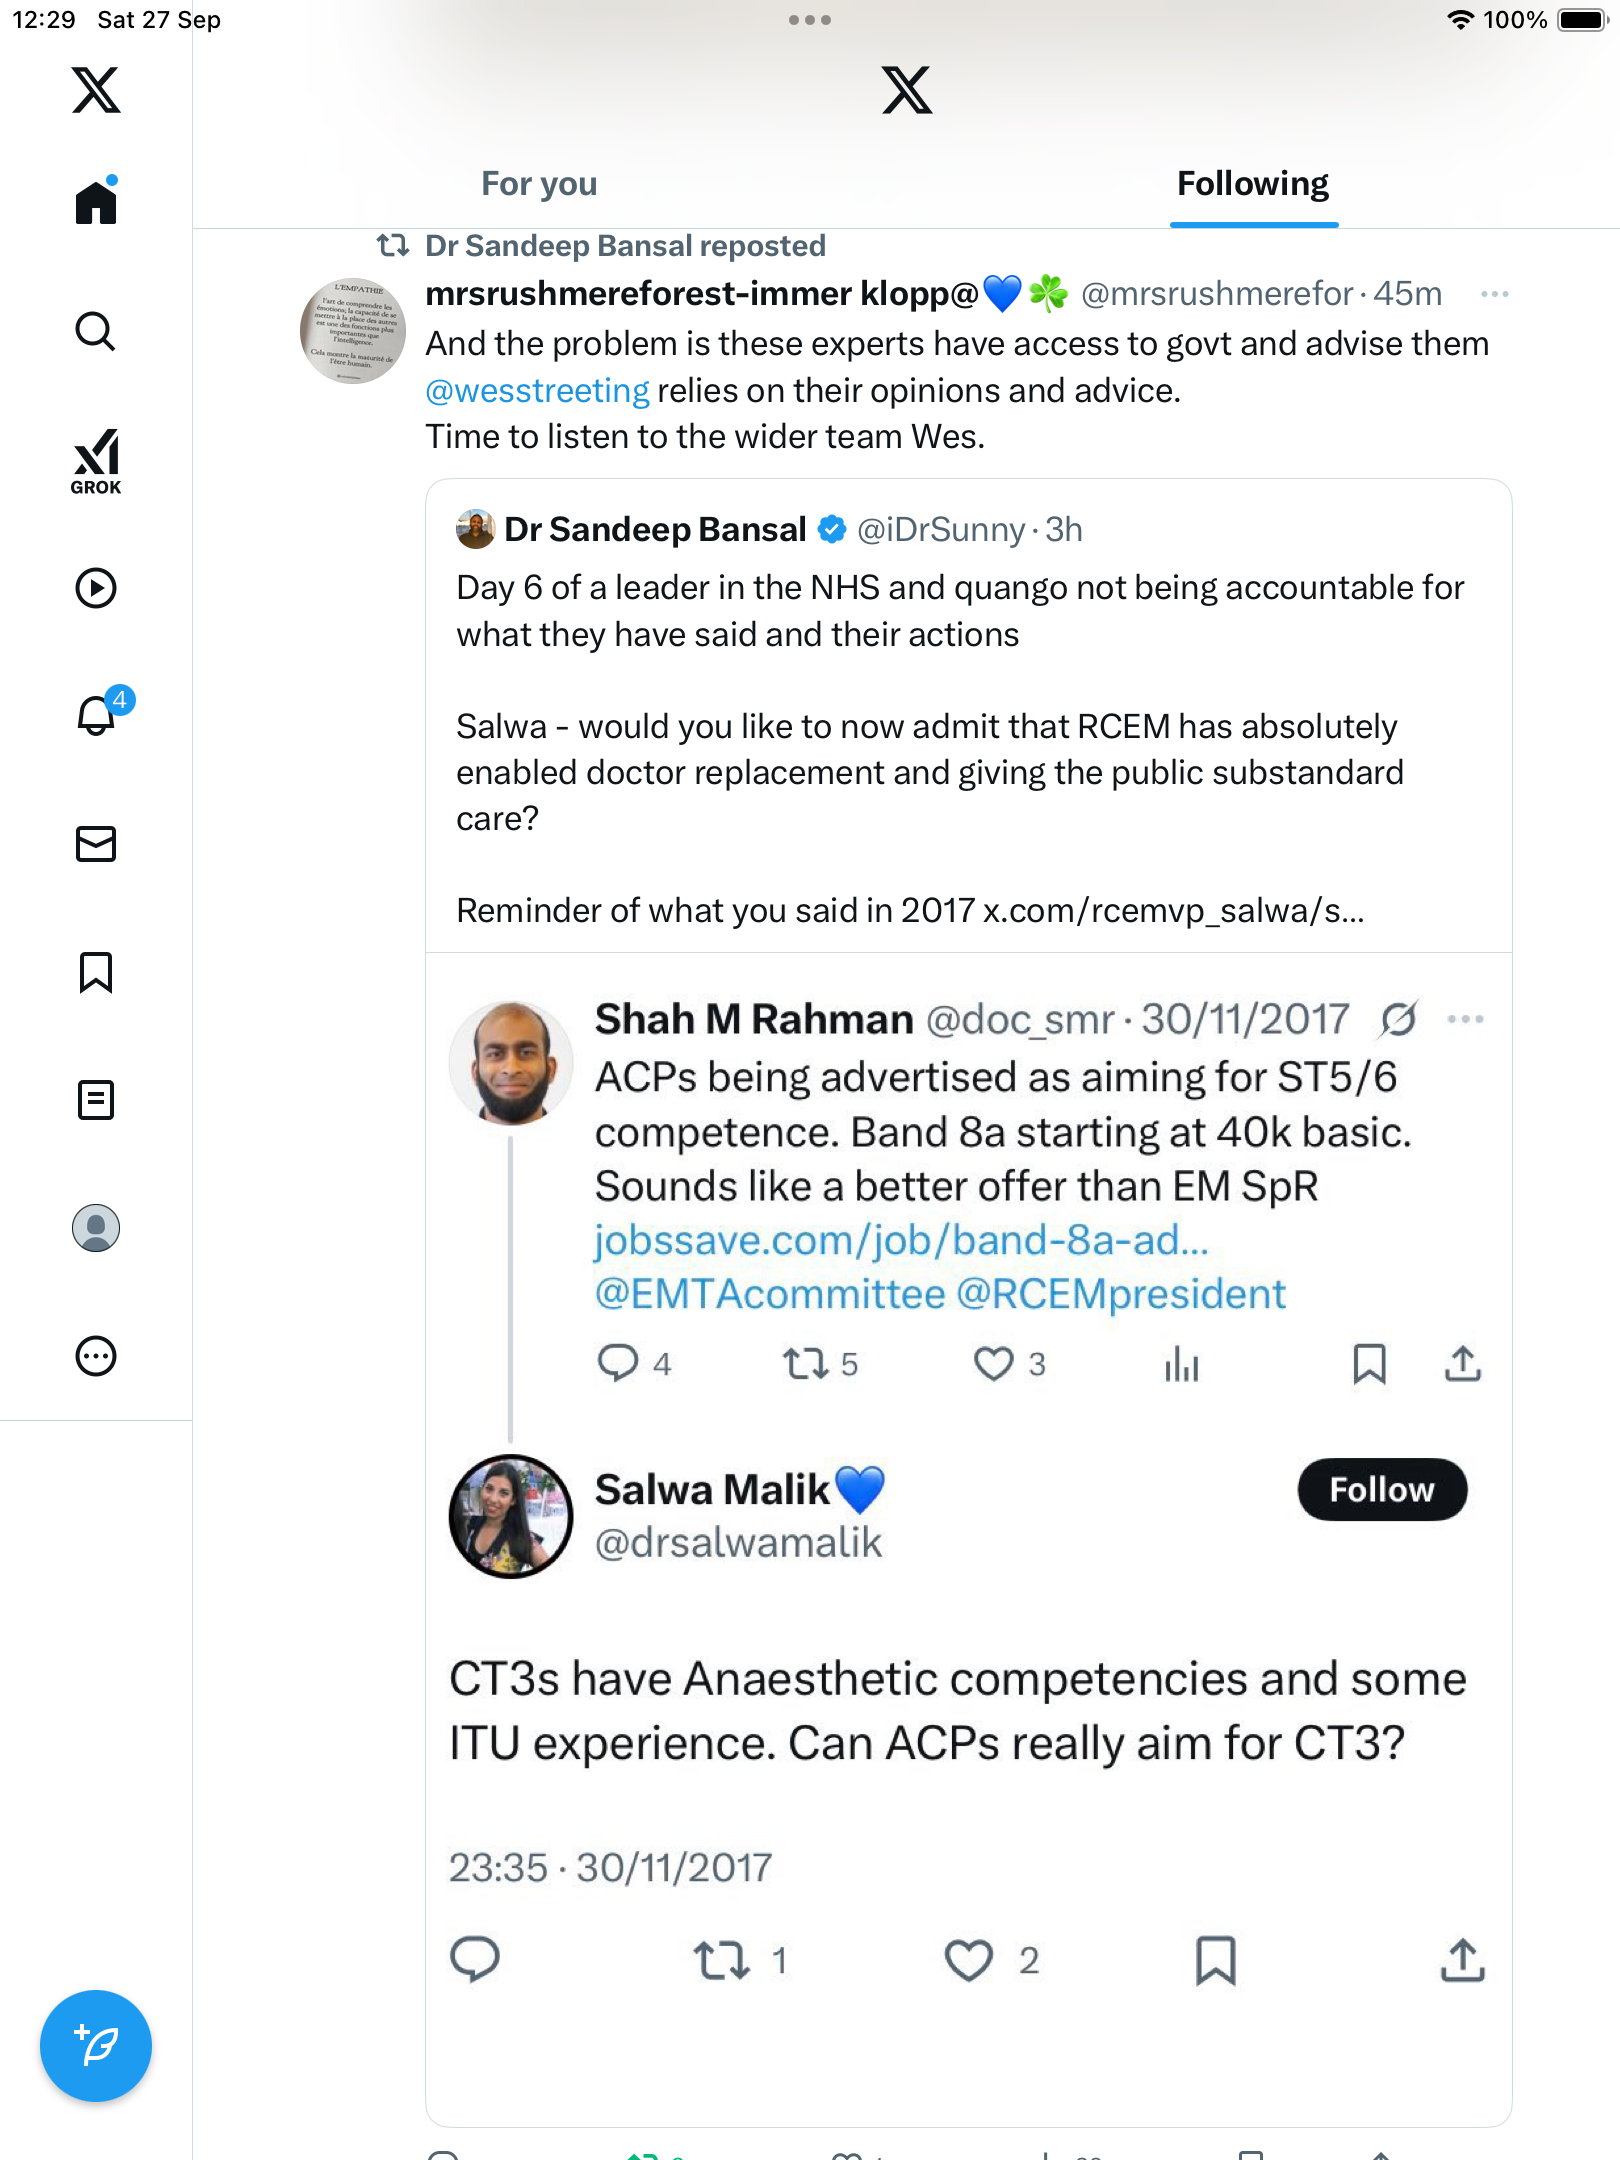Open the profile avatar in sidebar
Screen dimensions: 1620x2160
[96, 1228]
